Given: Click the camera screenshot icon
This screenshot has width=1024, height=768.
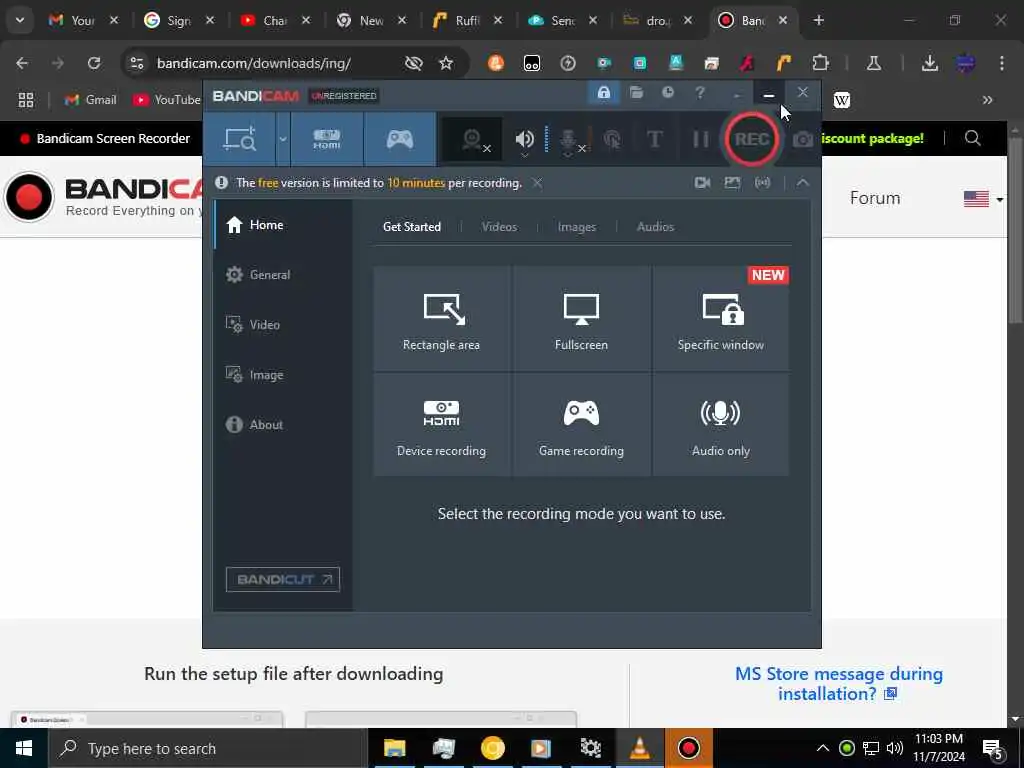Looking at the screenshot, I should [803, 139].
